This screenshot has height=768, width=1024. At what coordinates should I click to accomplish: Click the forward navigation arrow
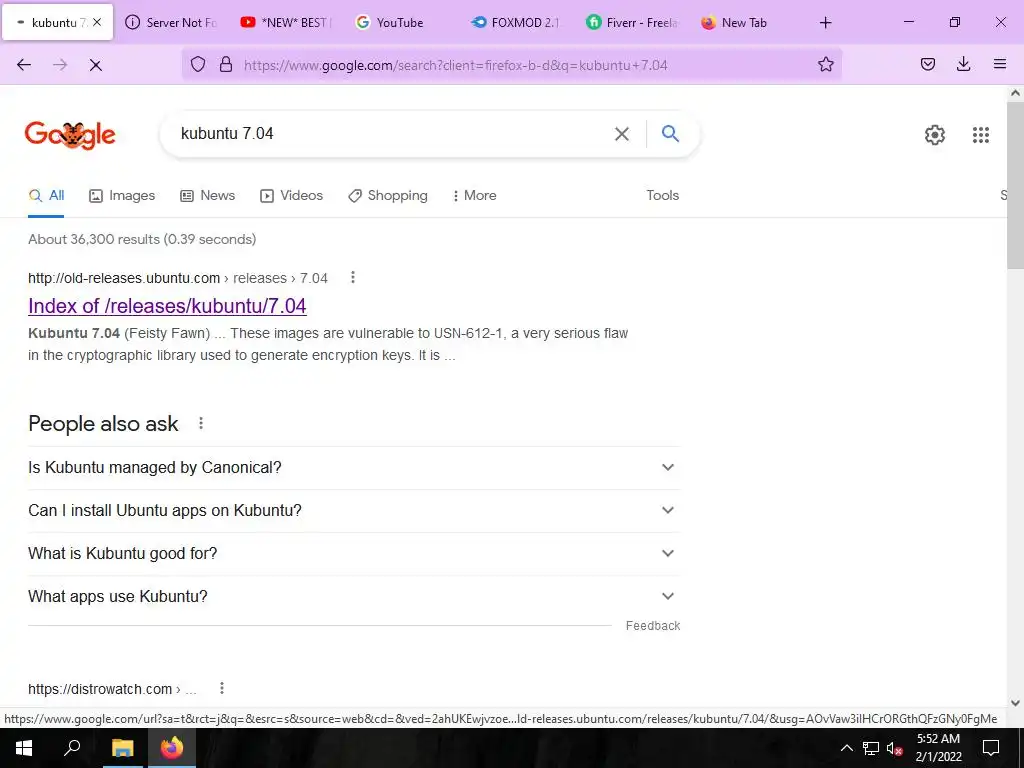tap(60, 65)
